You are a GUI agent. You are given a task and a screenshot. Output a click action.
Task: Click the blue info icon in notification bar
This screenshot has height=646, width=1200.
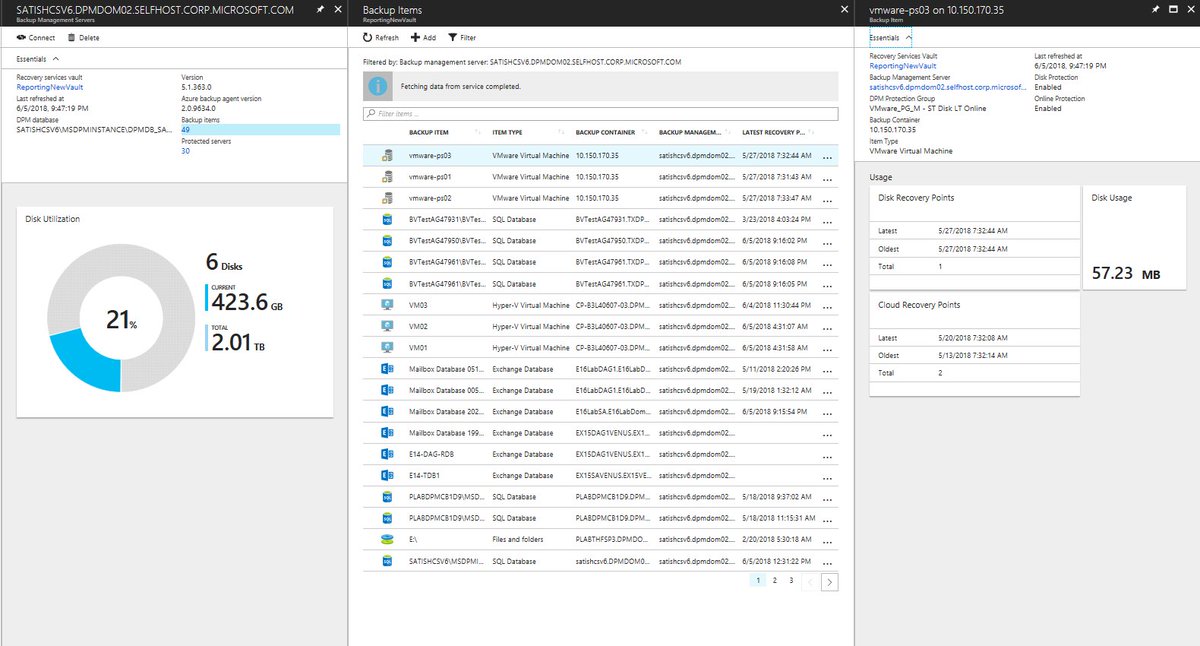point(378,86)
